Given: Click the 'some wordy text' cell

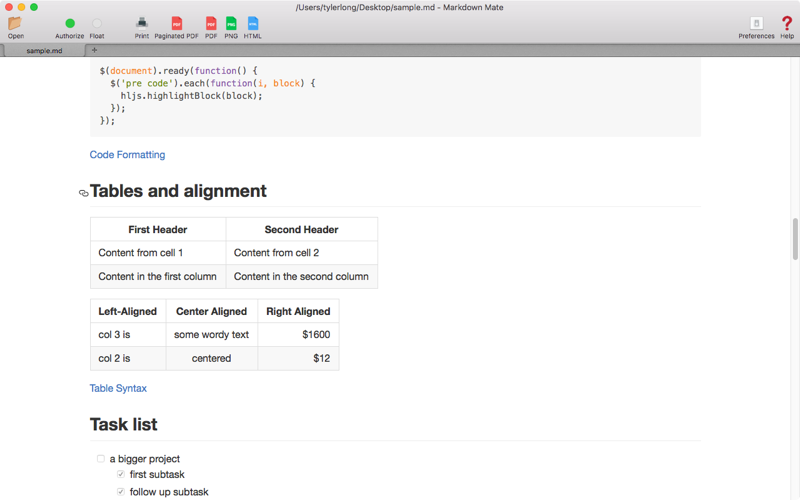Looking at the screenshot, I should [x=212, y=335].
